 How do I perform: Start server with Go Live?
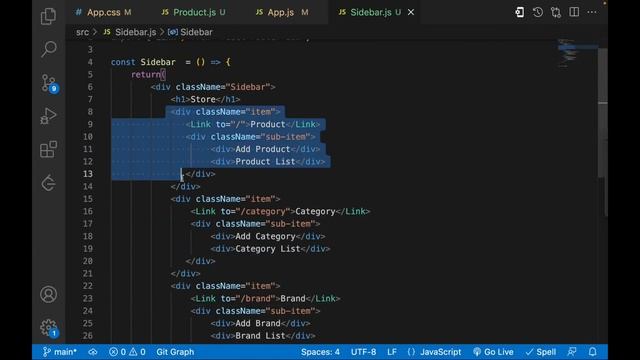tap(493, 352)
